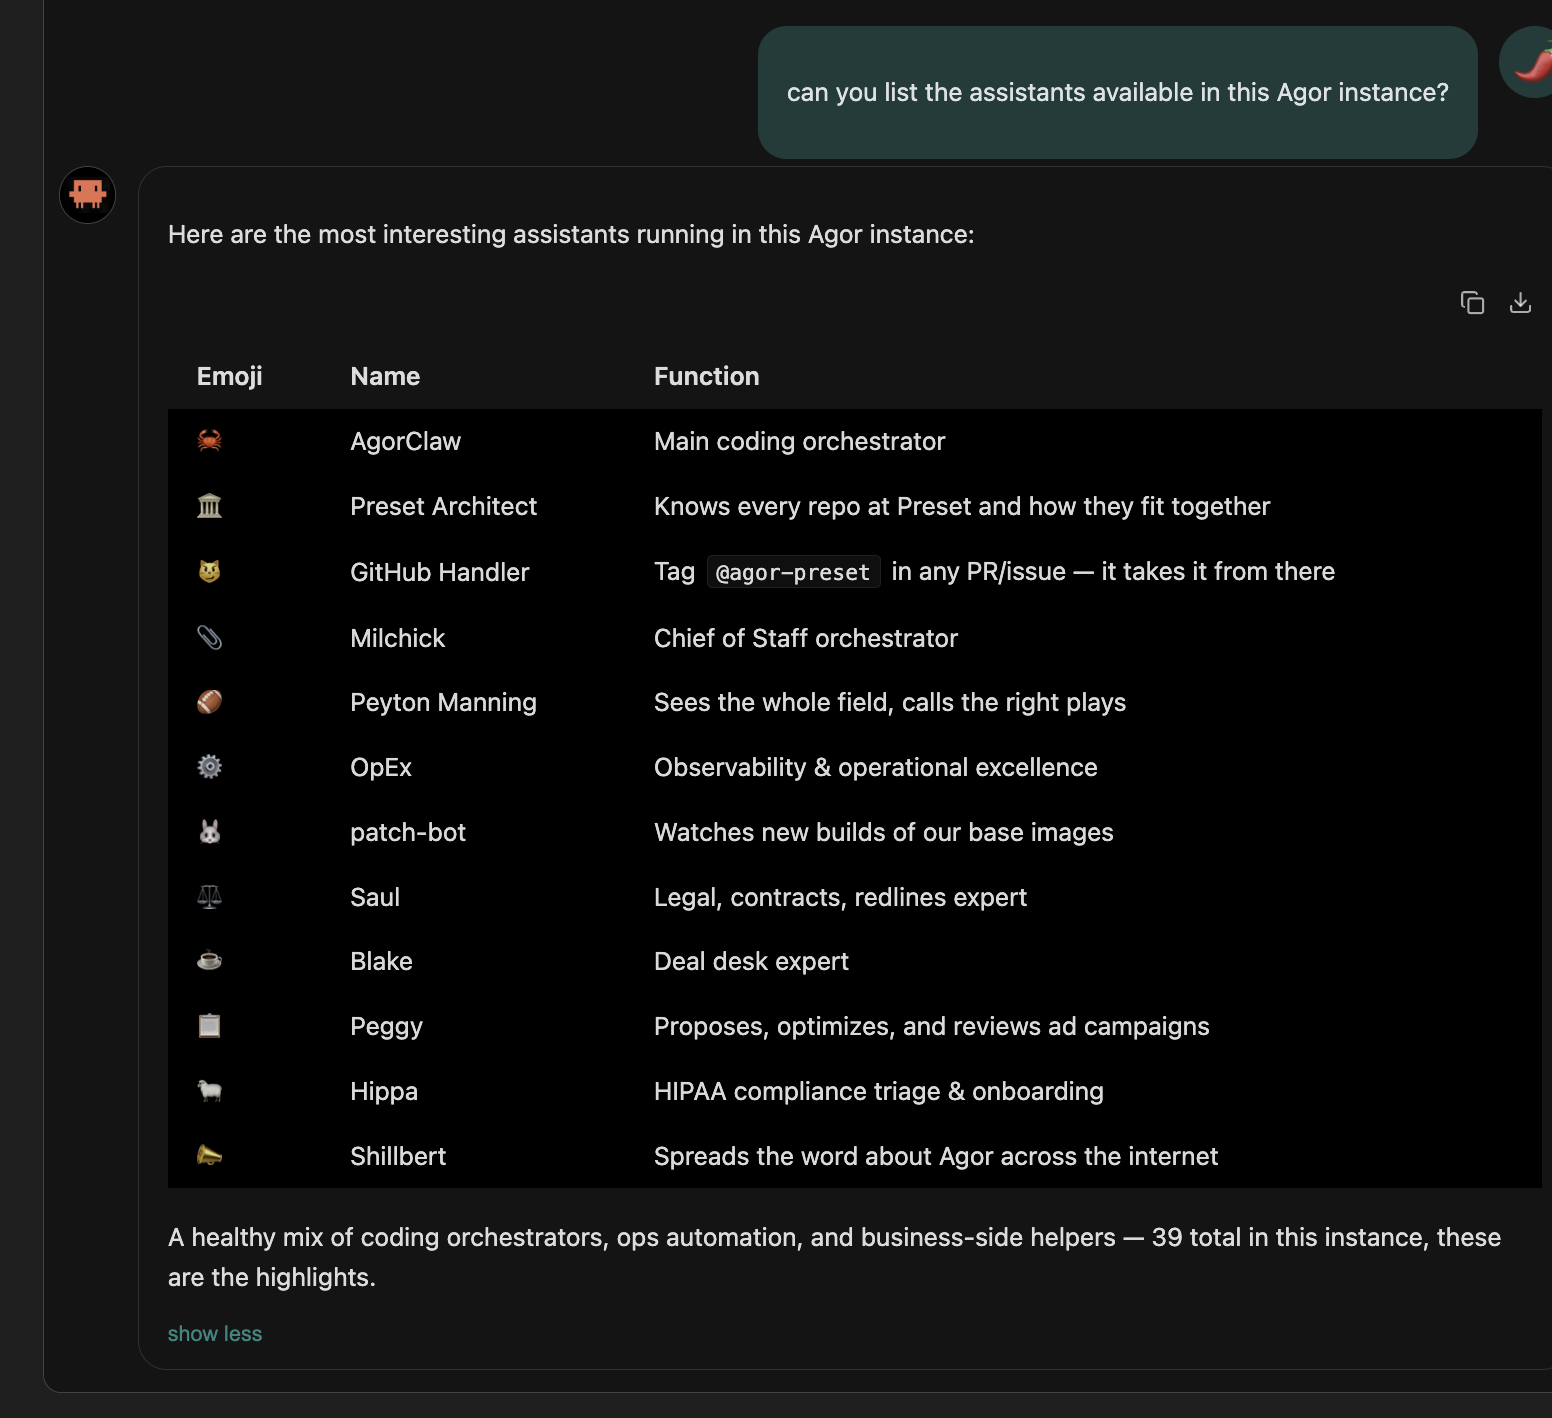Click the Emoji column header

point(229,376)
